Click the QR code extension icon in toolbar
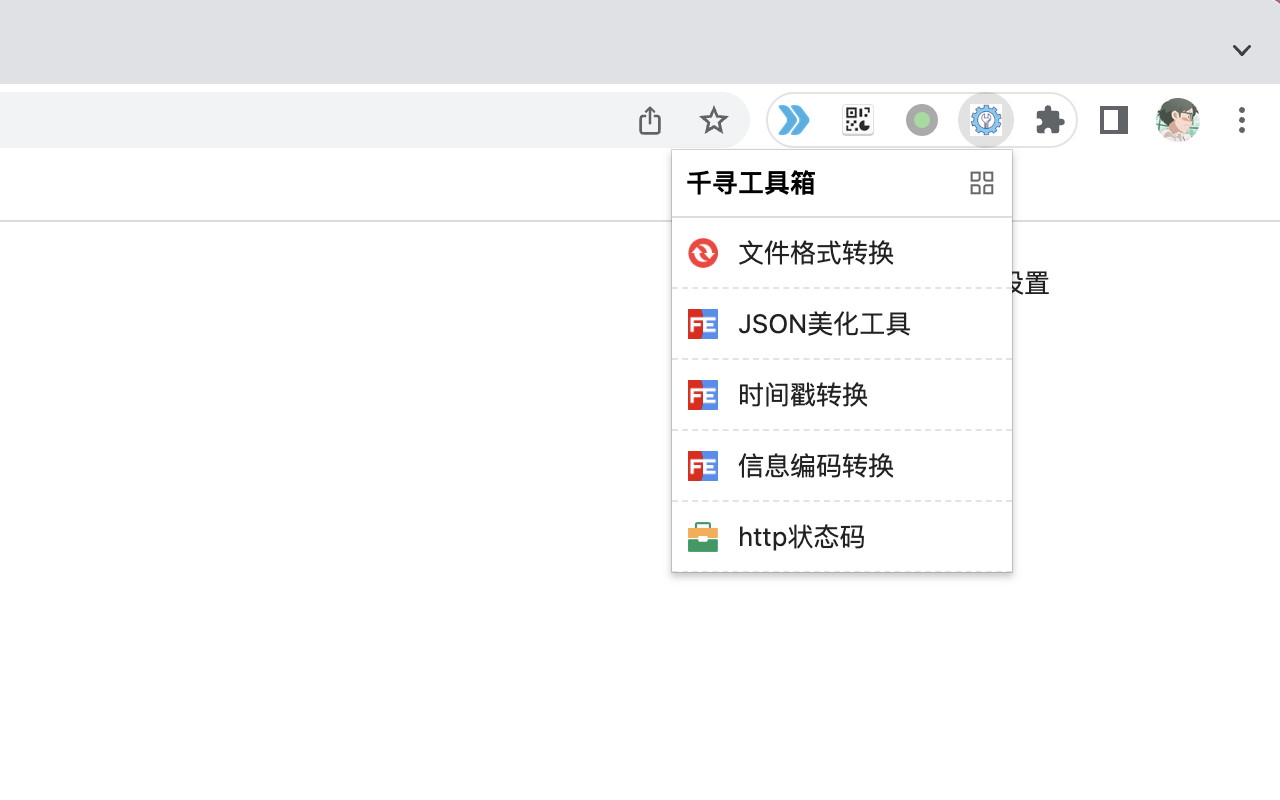The height and width of the screenshot is (800, 1280). pyautogui.click(x=857, y=120)
